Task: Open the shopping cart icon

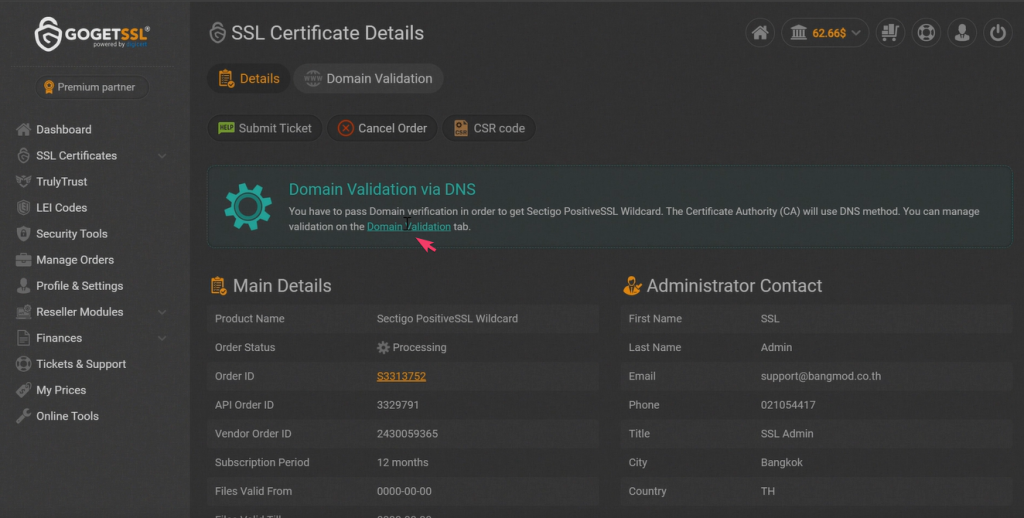Action: (890, 33)
